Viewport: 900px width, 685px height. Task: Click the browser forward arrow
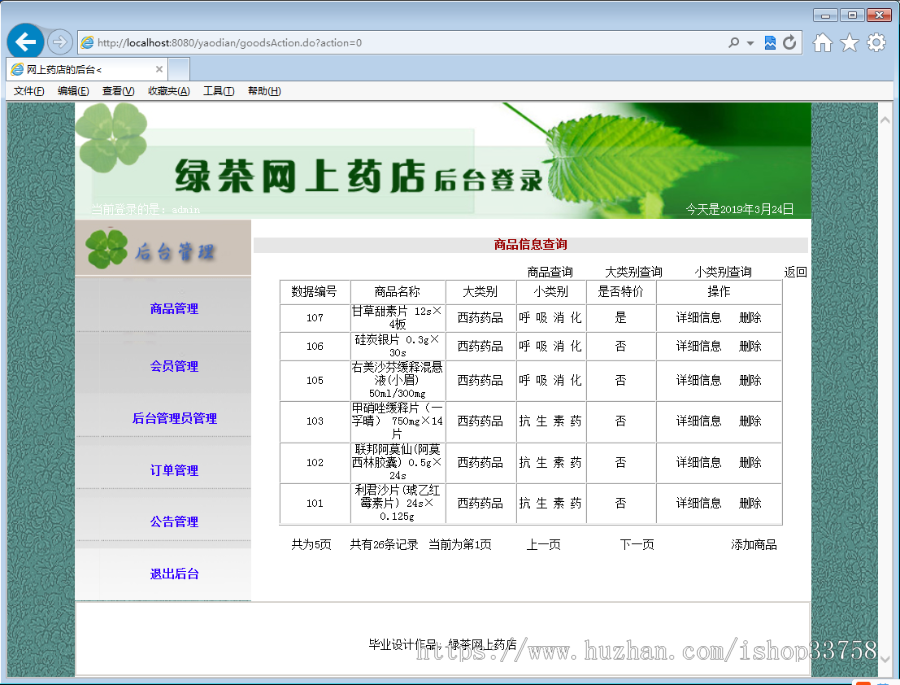coord(58,41)
